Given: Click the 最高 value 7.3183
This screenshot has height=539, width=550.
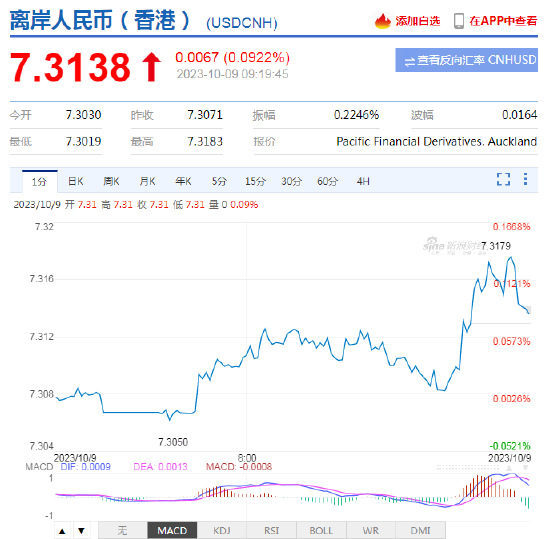Looking at the screenshot, I should click(x=205, y=141).
